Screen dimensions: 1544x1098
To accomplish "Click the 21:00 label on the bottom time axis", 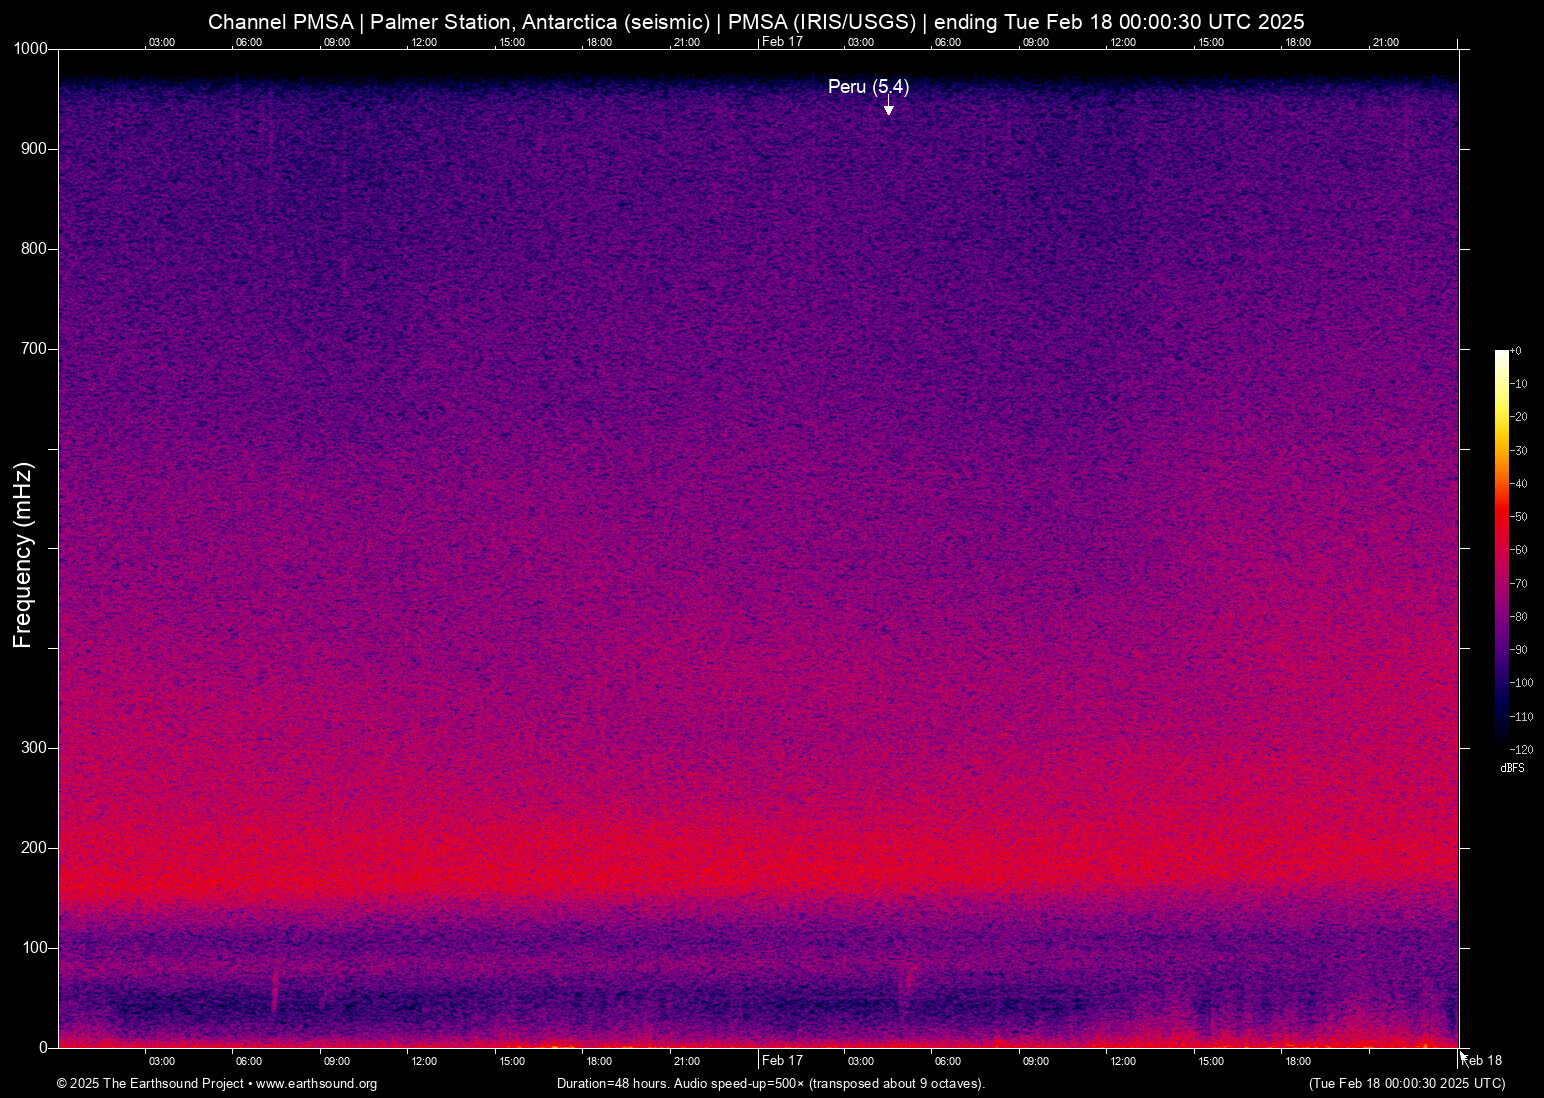I will (x=686, y=1061).
